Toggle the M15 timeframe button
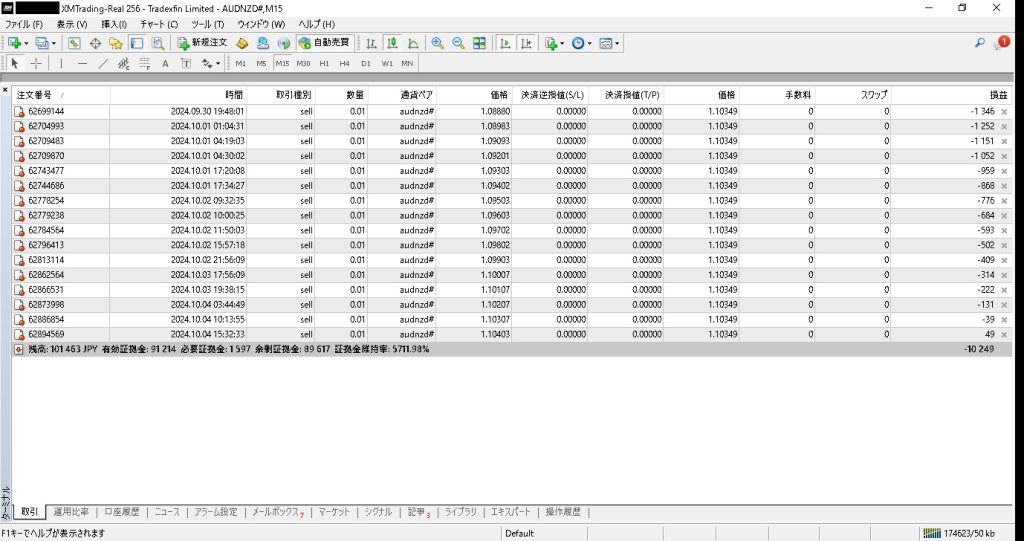The height and width of the screenshot is (541, 1024). point(282,63)
